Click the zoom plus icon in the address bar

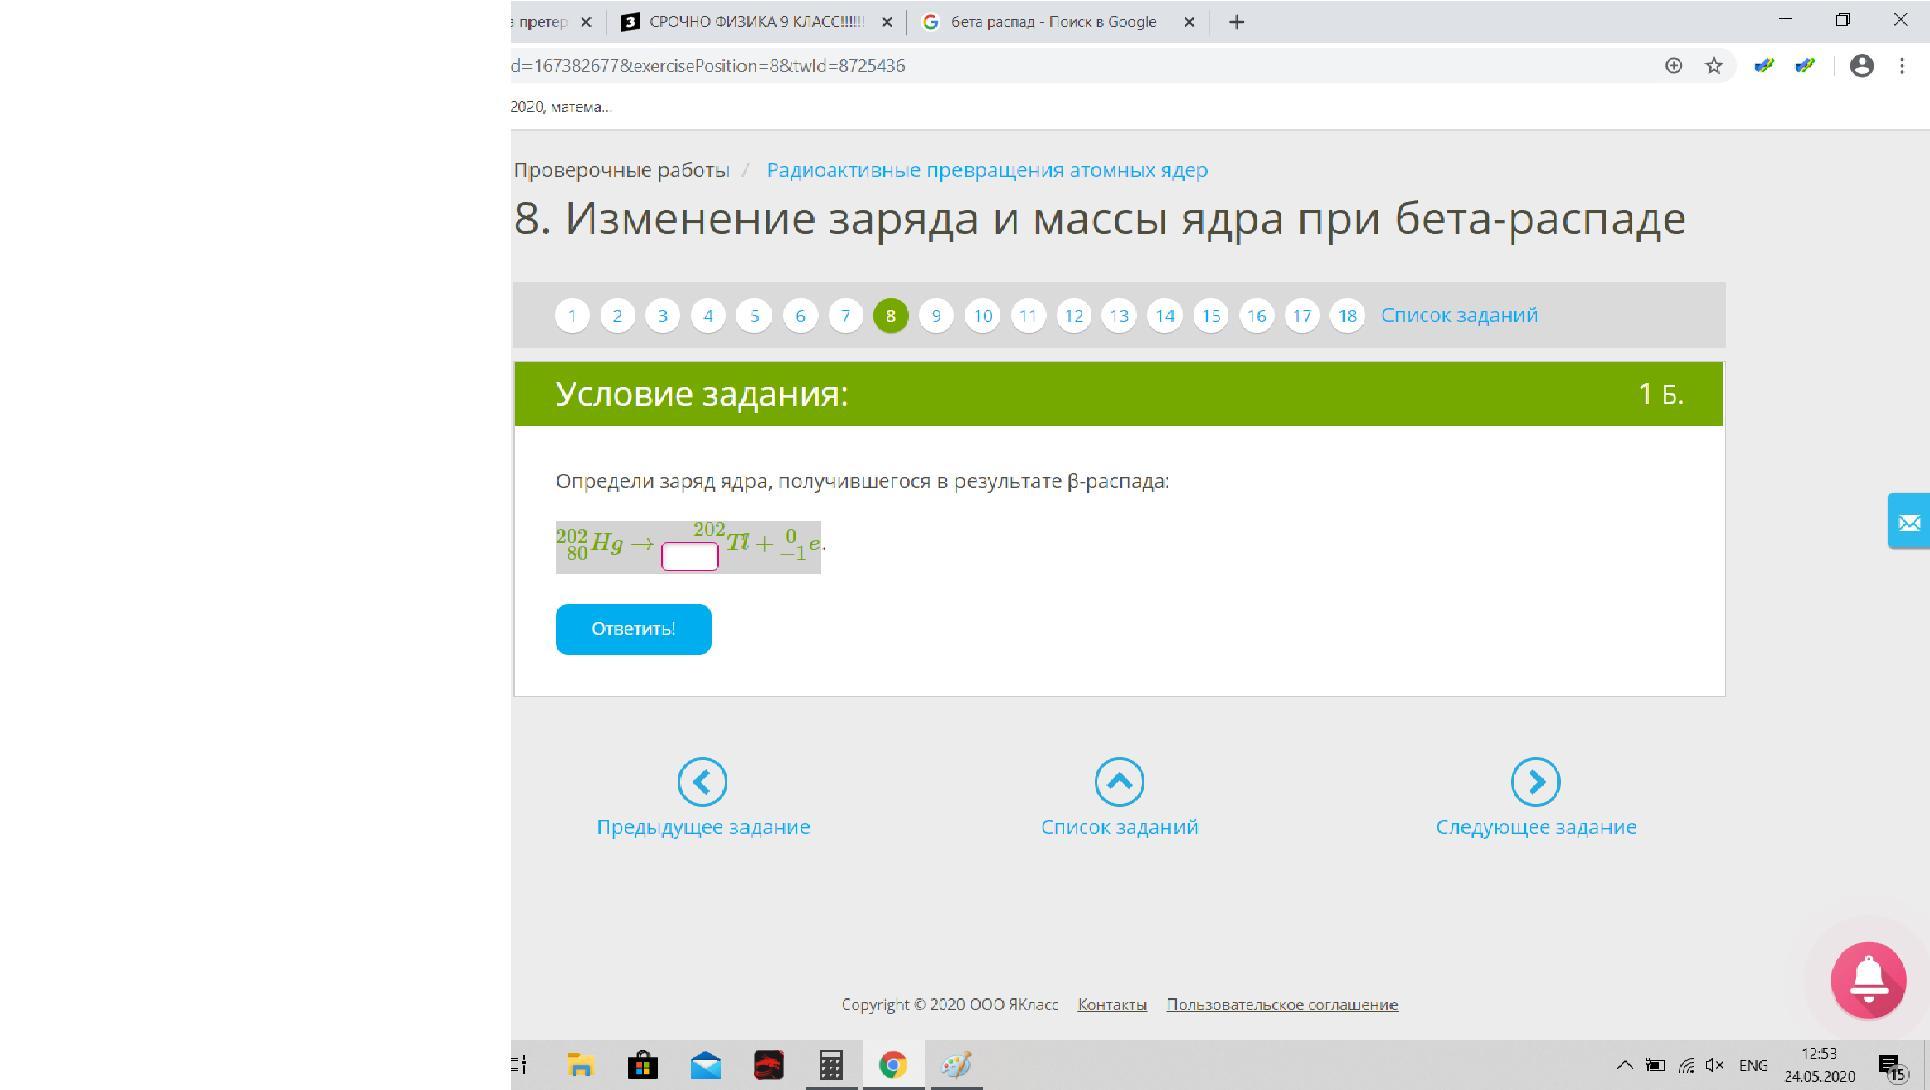coord(1673,66)
